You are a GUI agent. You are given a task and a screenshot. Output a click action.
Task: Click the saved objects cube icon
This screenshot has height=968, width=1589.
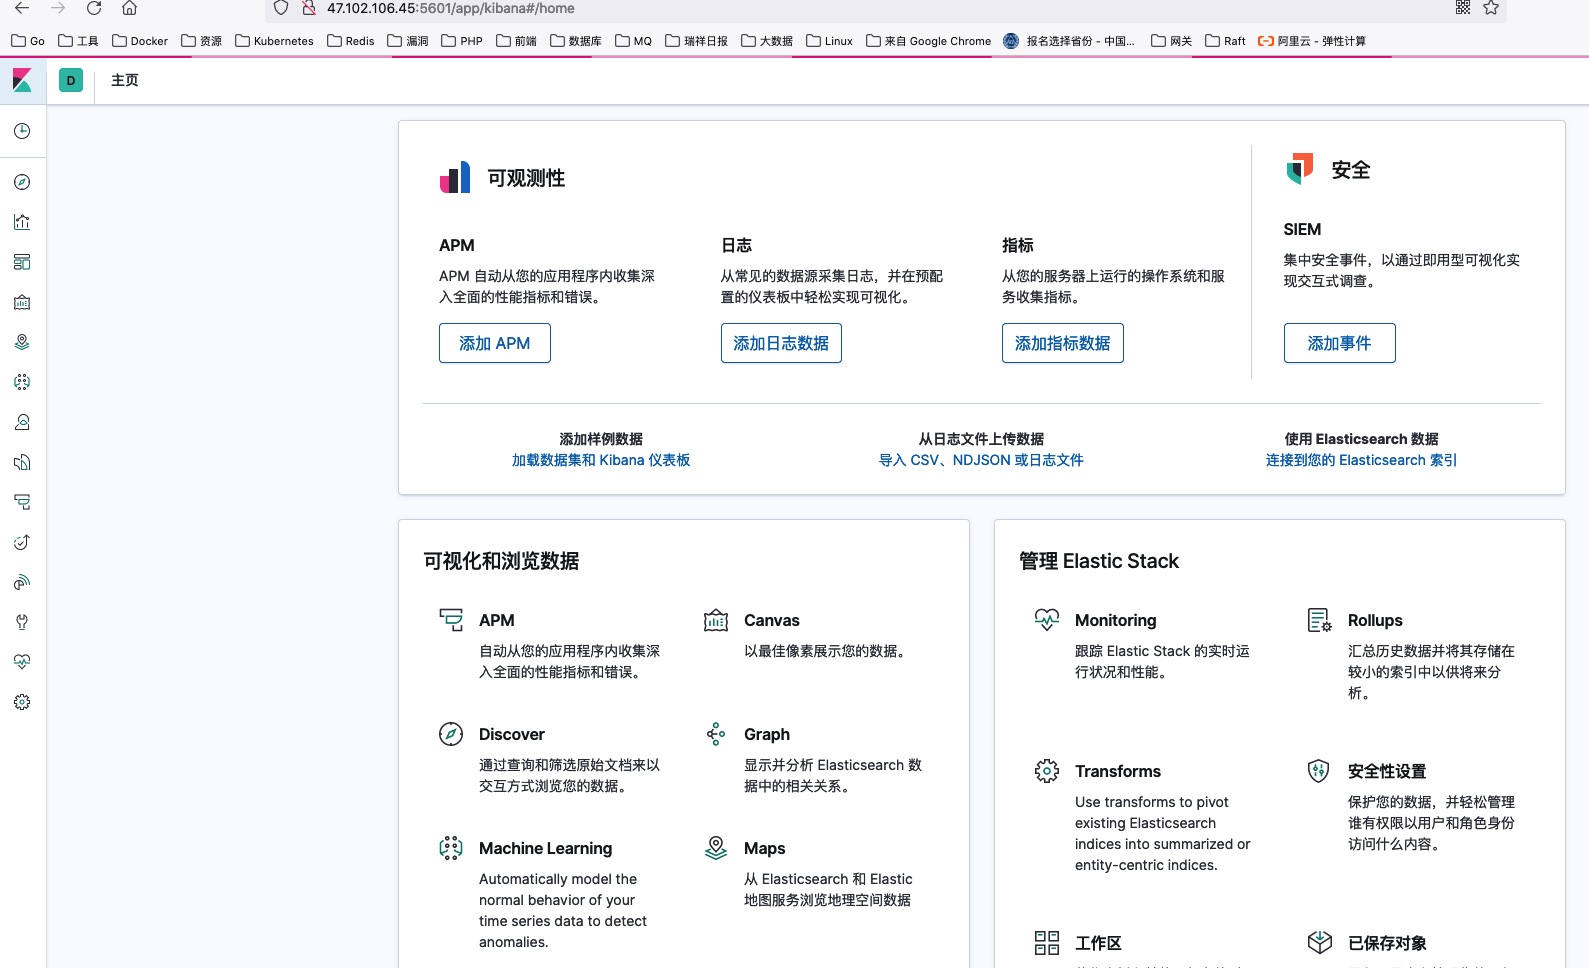(1320, 943)
